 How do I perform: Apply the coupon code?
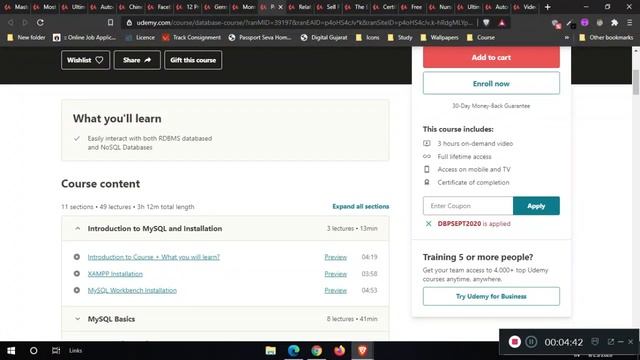(x=536, y=206)
